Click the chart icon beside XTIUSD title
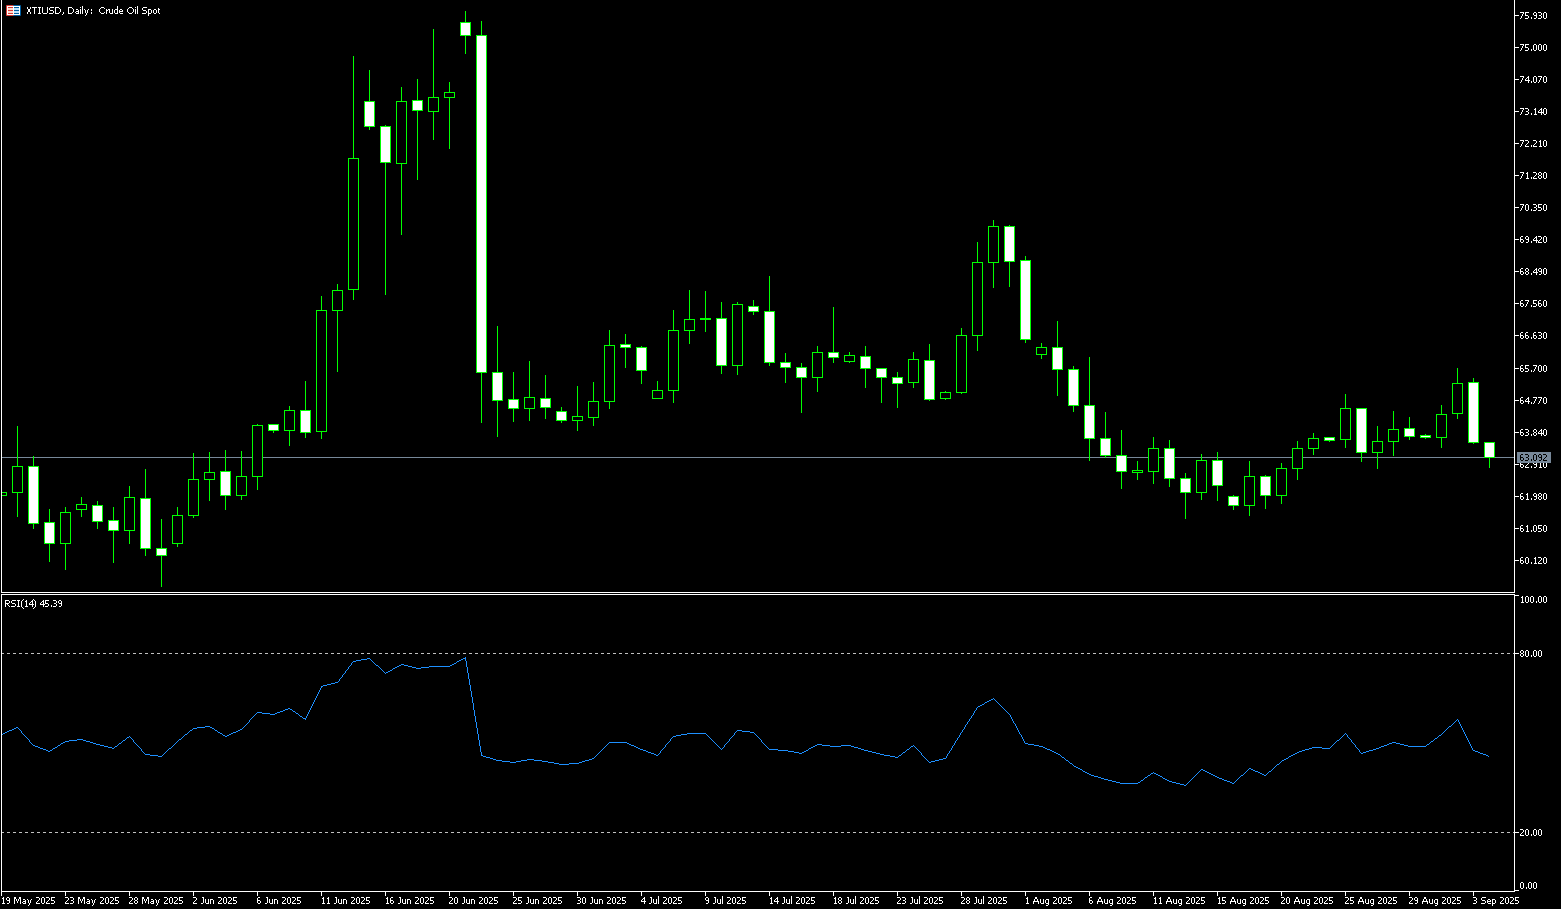This screenshot has height=909, width=1561. 13,11
